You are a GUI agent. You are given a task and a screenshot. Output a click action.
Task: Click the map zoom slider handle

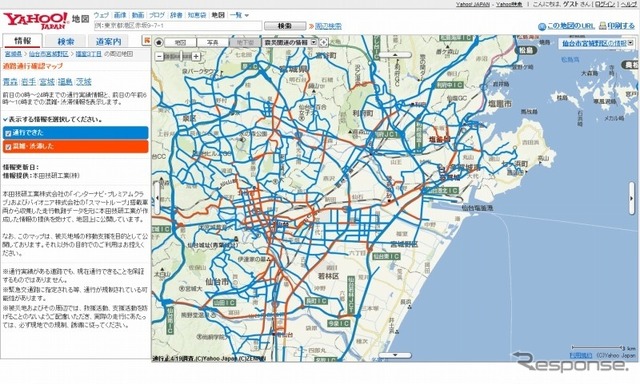tap(182, 56)
